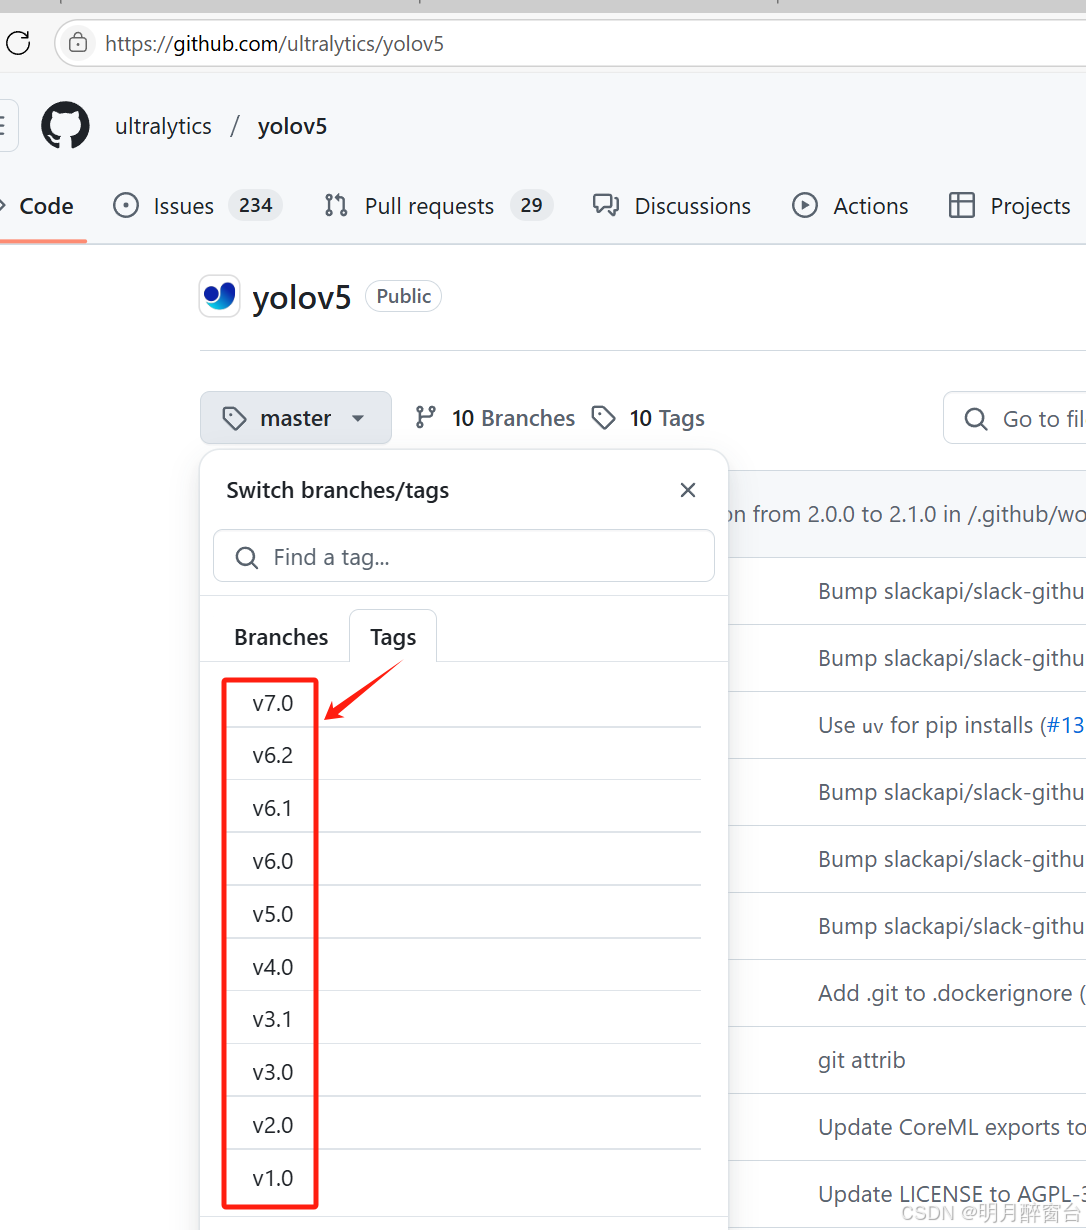This screenshot has width=1086, height=1230.
Task: Open the 'Update CoreML exports' commit message
Action: [951, 1127]
